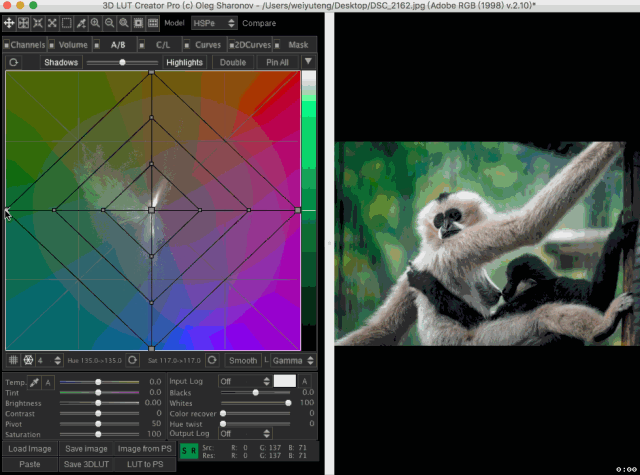Click the grid display toolbar icon
The image size is (640, 475).
[x=153, y=23]
